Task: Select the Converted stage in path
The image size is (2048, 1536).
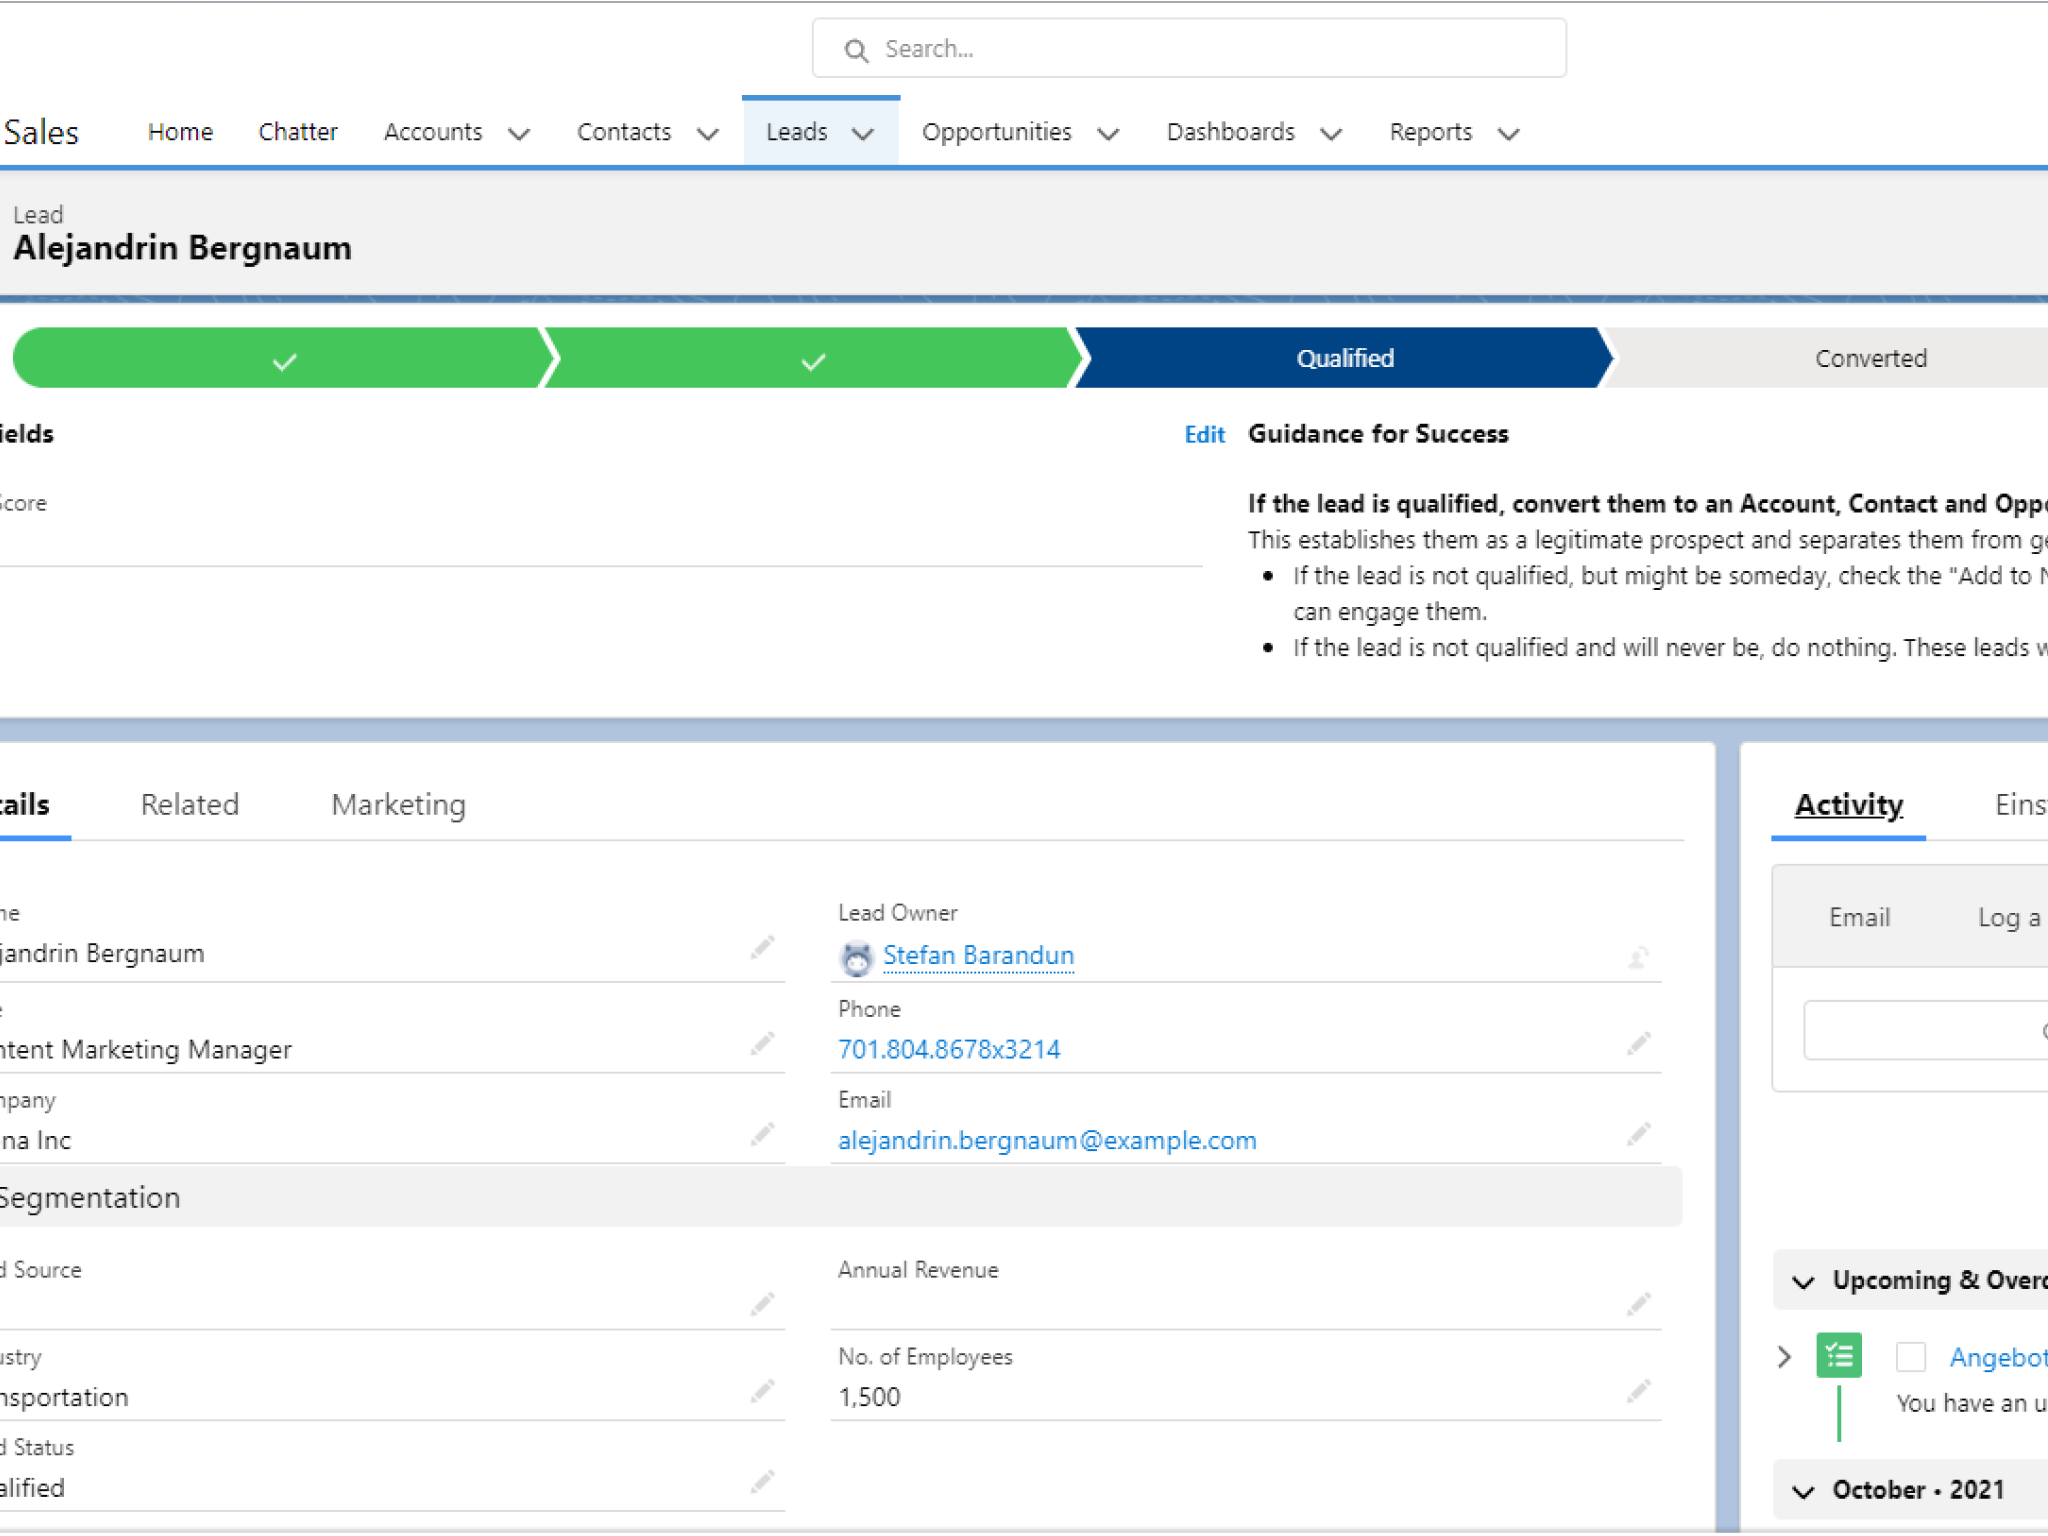Action: (x=1870, y=358)
